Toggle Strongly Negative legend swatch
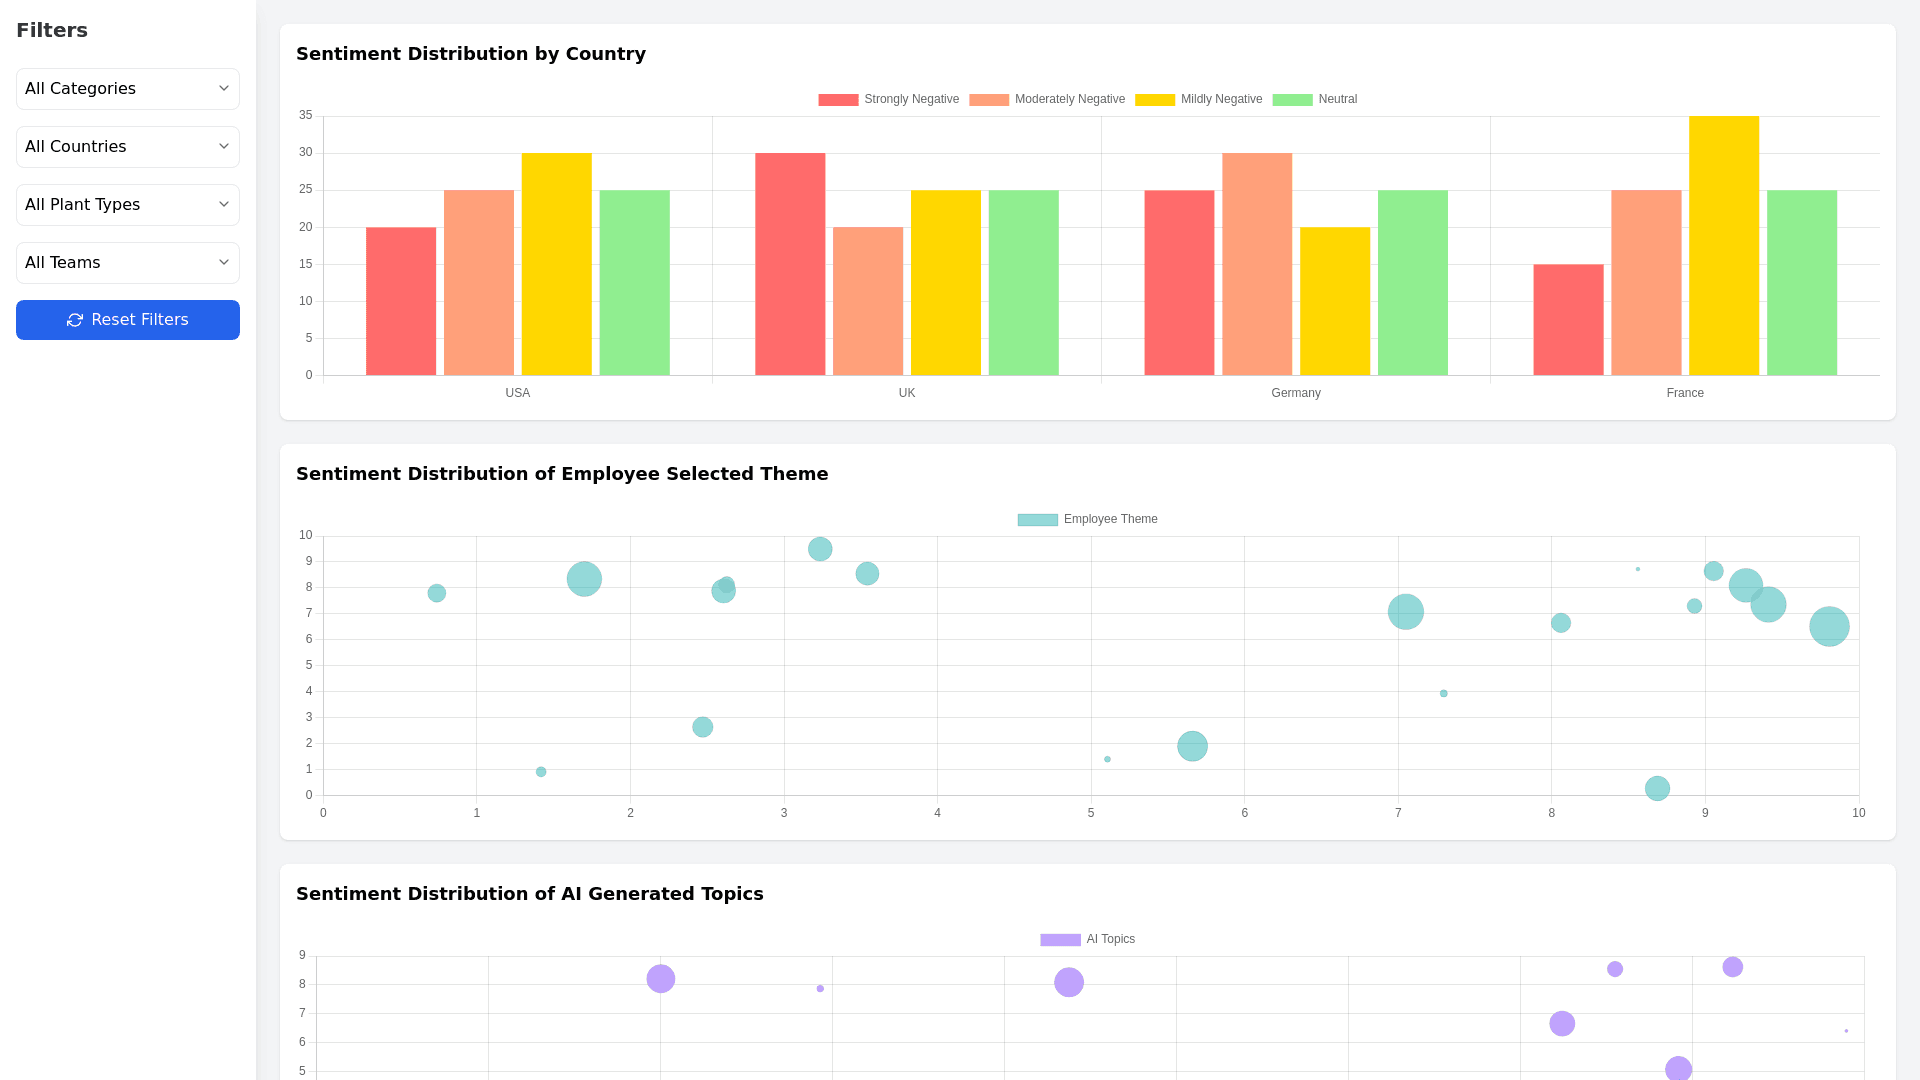The width and height of the screenshot is (1920, 1080). [838, 100]
